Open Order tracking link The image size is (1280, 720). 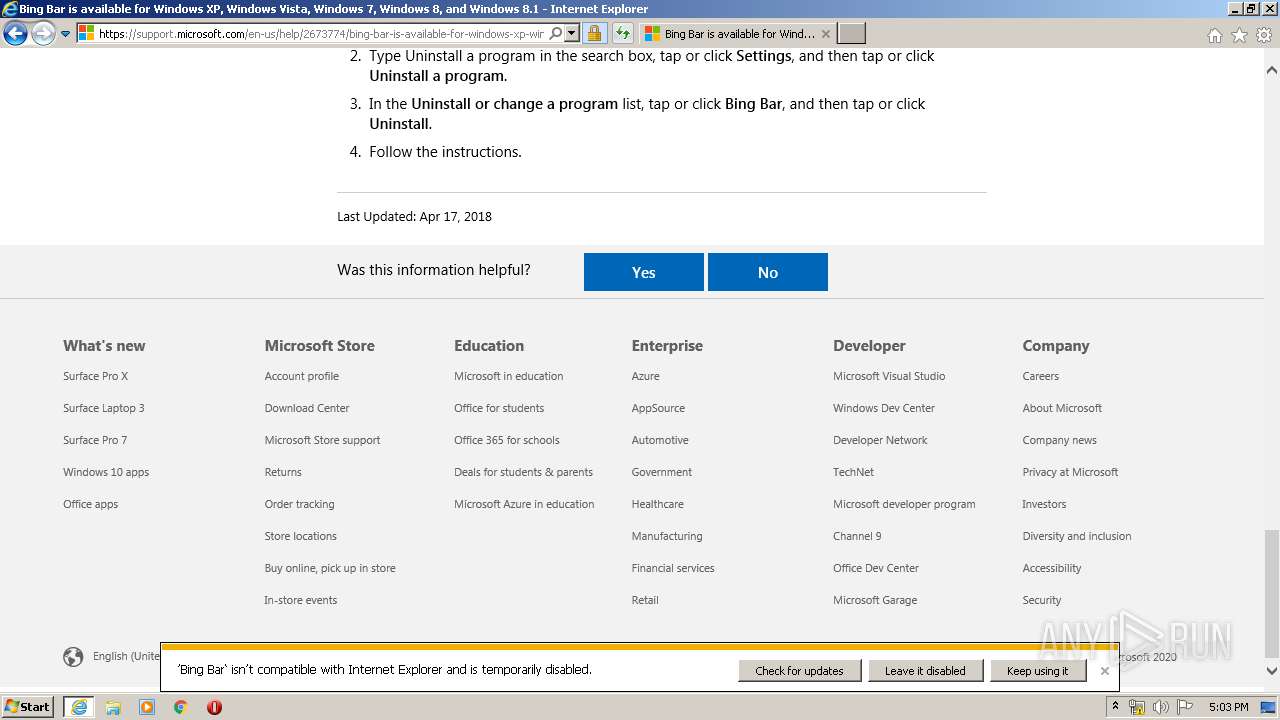click(x=300, y=504)
